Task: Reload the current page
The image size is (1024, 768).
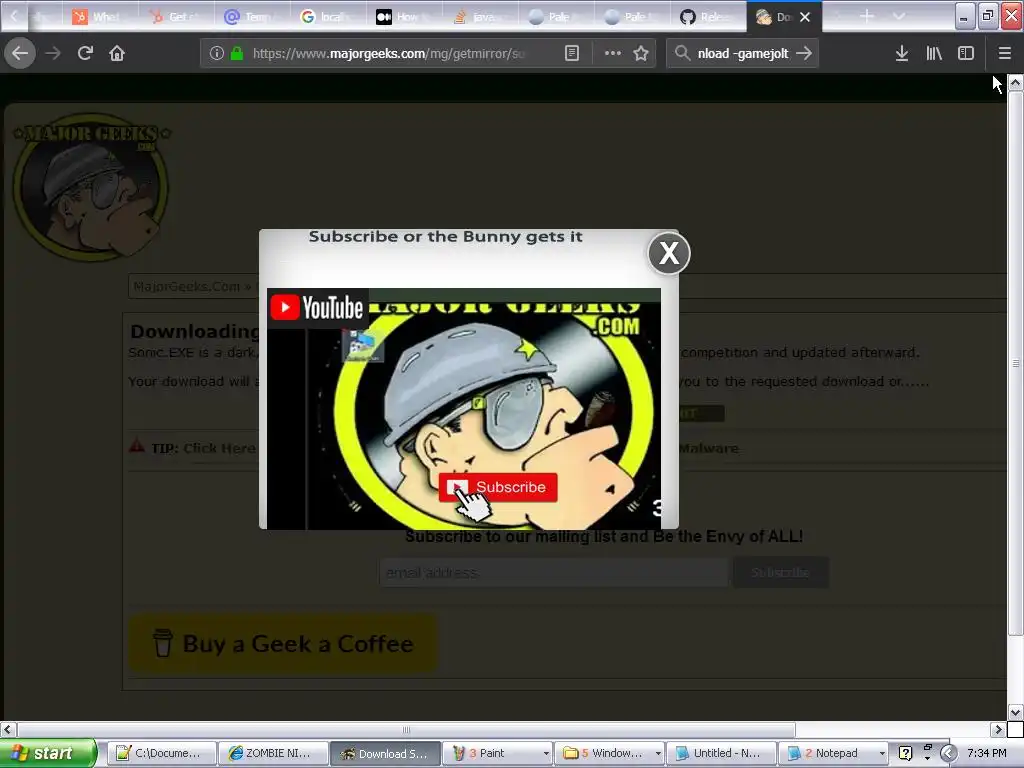Action: (85, 53)
